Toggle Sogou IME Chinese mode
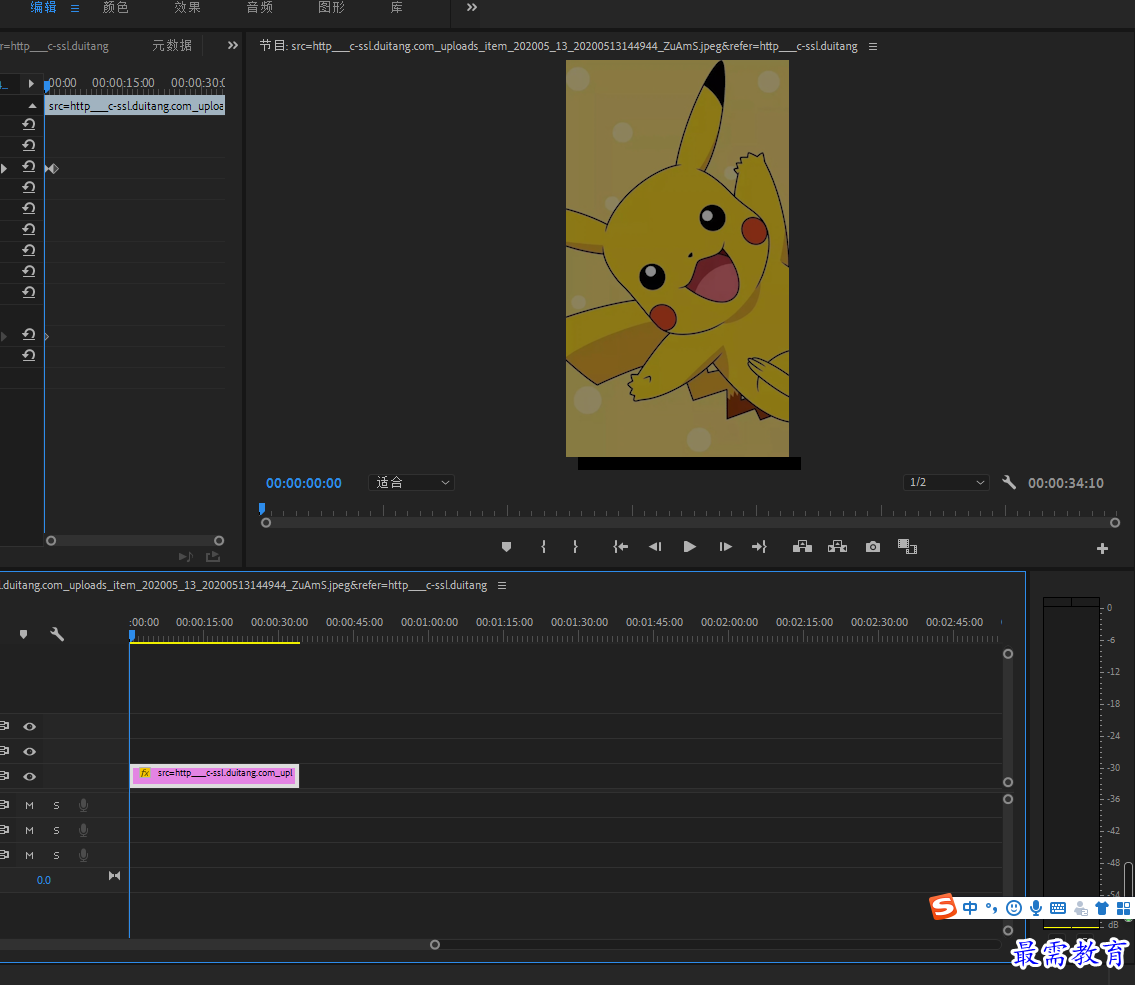Screen dimensions: 1135x985 [970, 908]
